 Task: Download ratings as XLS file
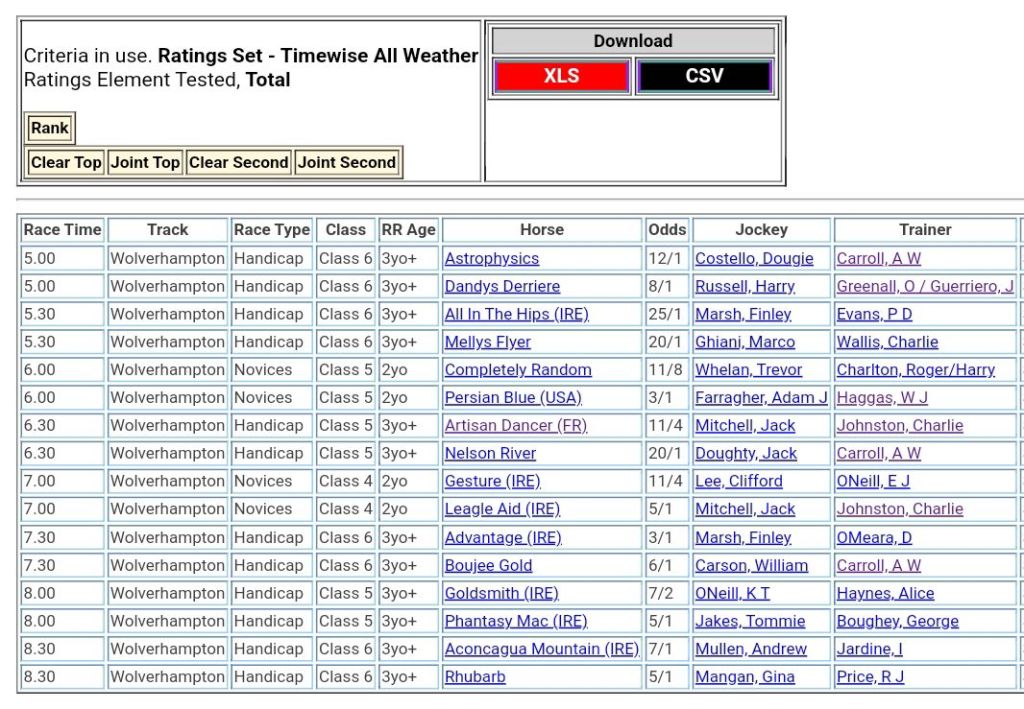[x=561, y=76]
